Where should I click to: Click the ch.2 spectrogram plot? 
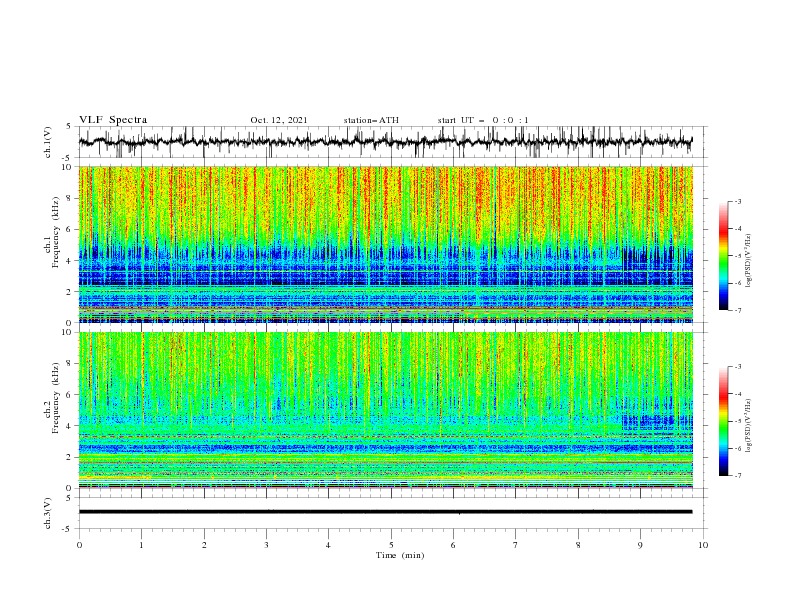(x=386, y=410)
